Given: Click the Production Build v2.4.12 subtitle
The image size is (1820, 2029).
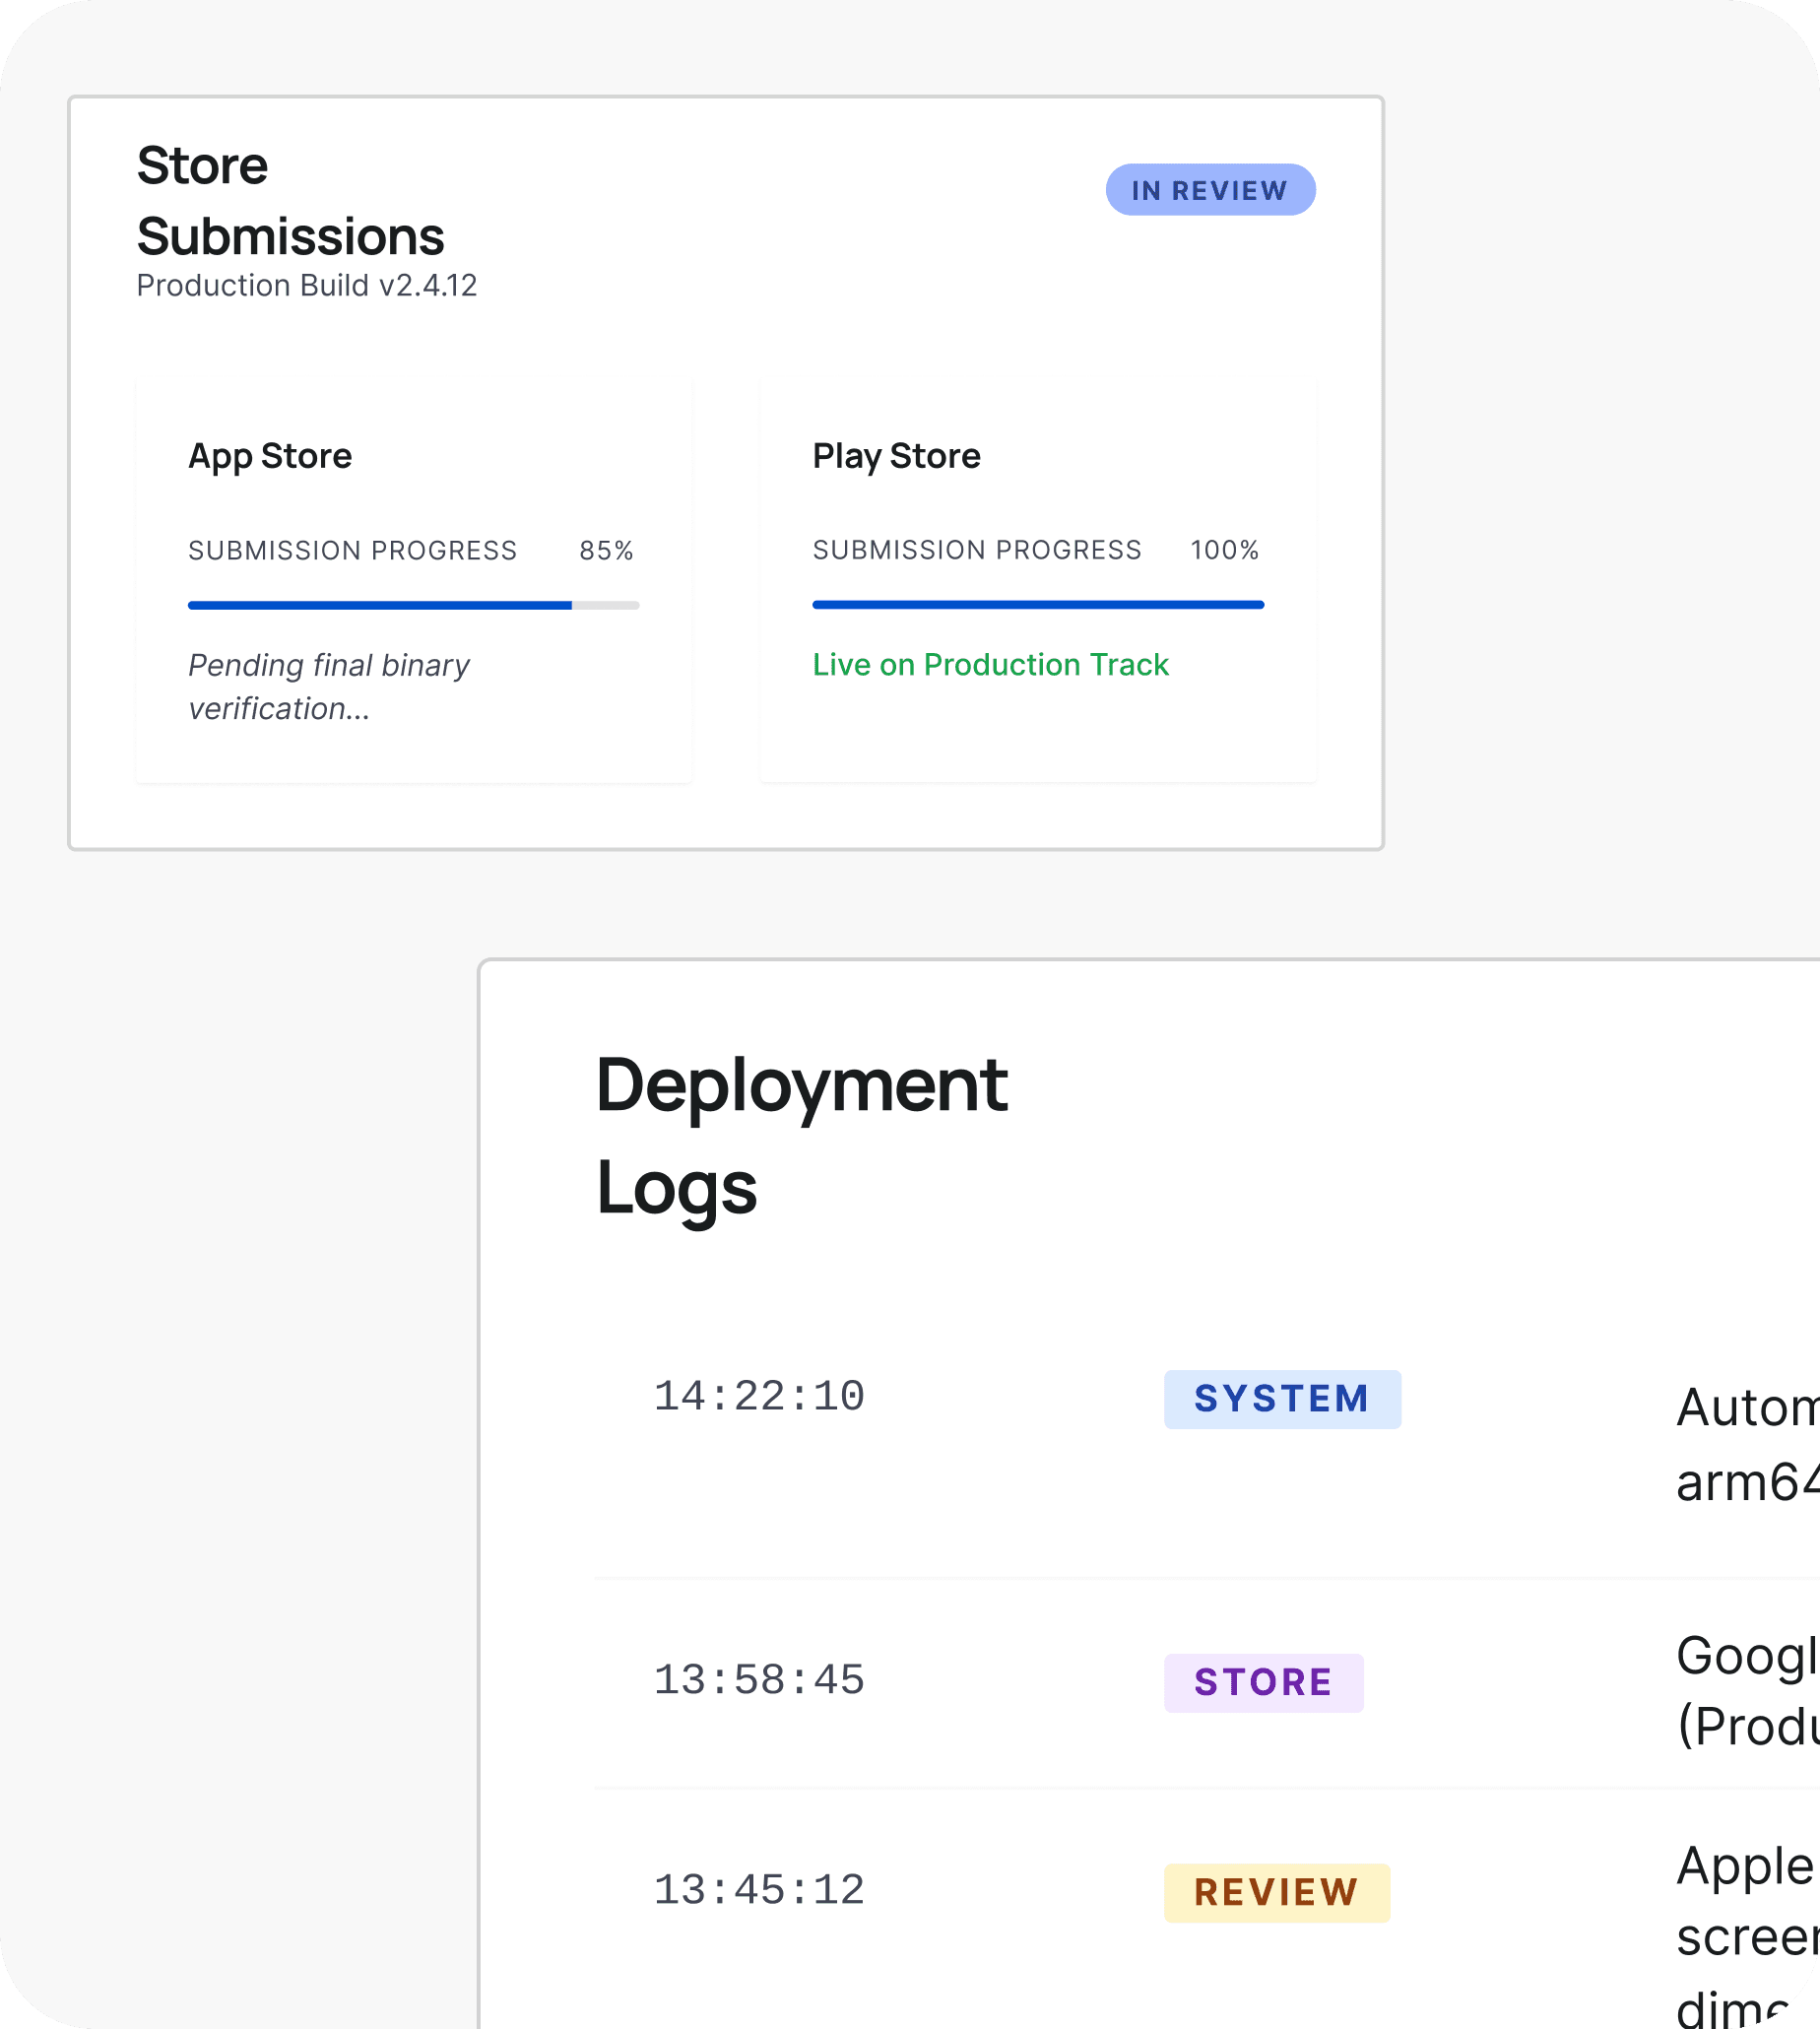Looking at the screenshot, I should pyautogui.click(x=307, y=286).
